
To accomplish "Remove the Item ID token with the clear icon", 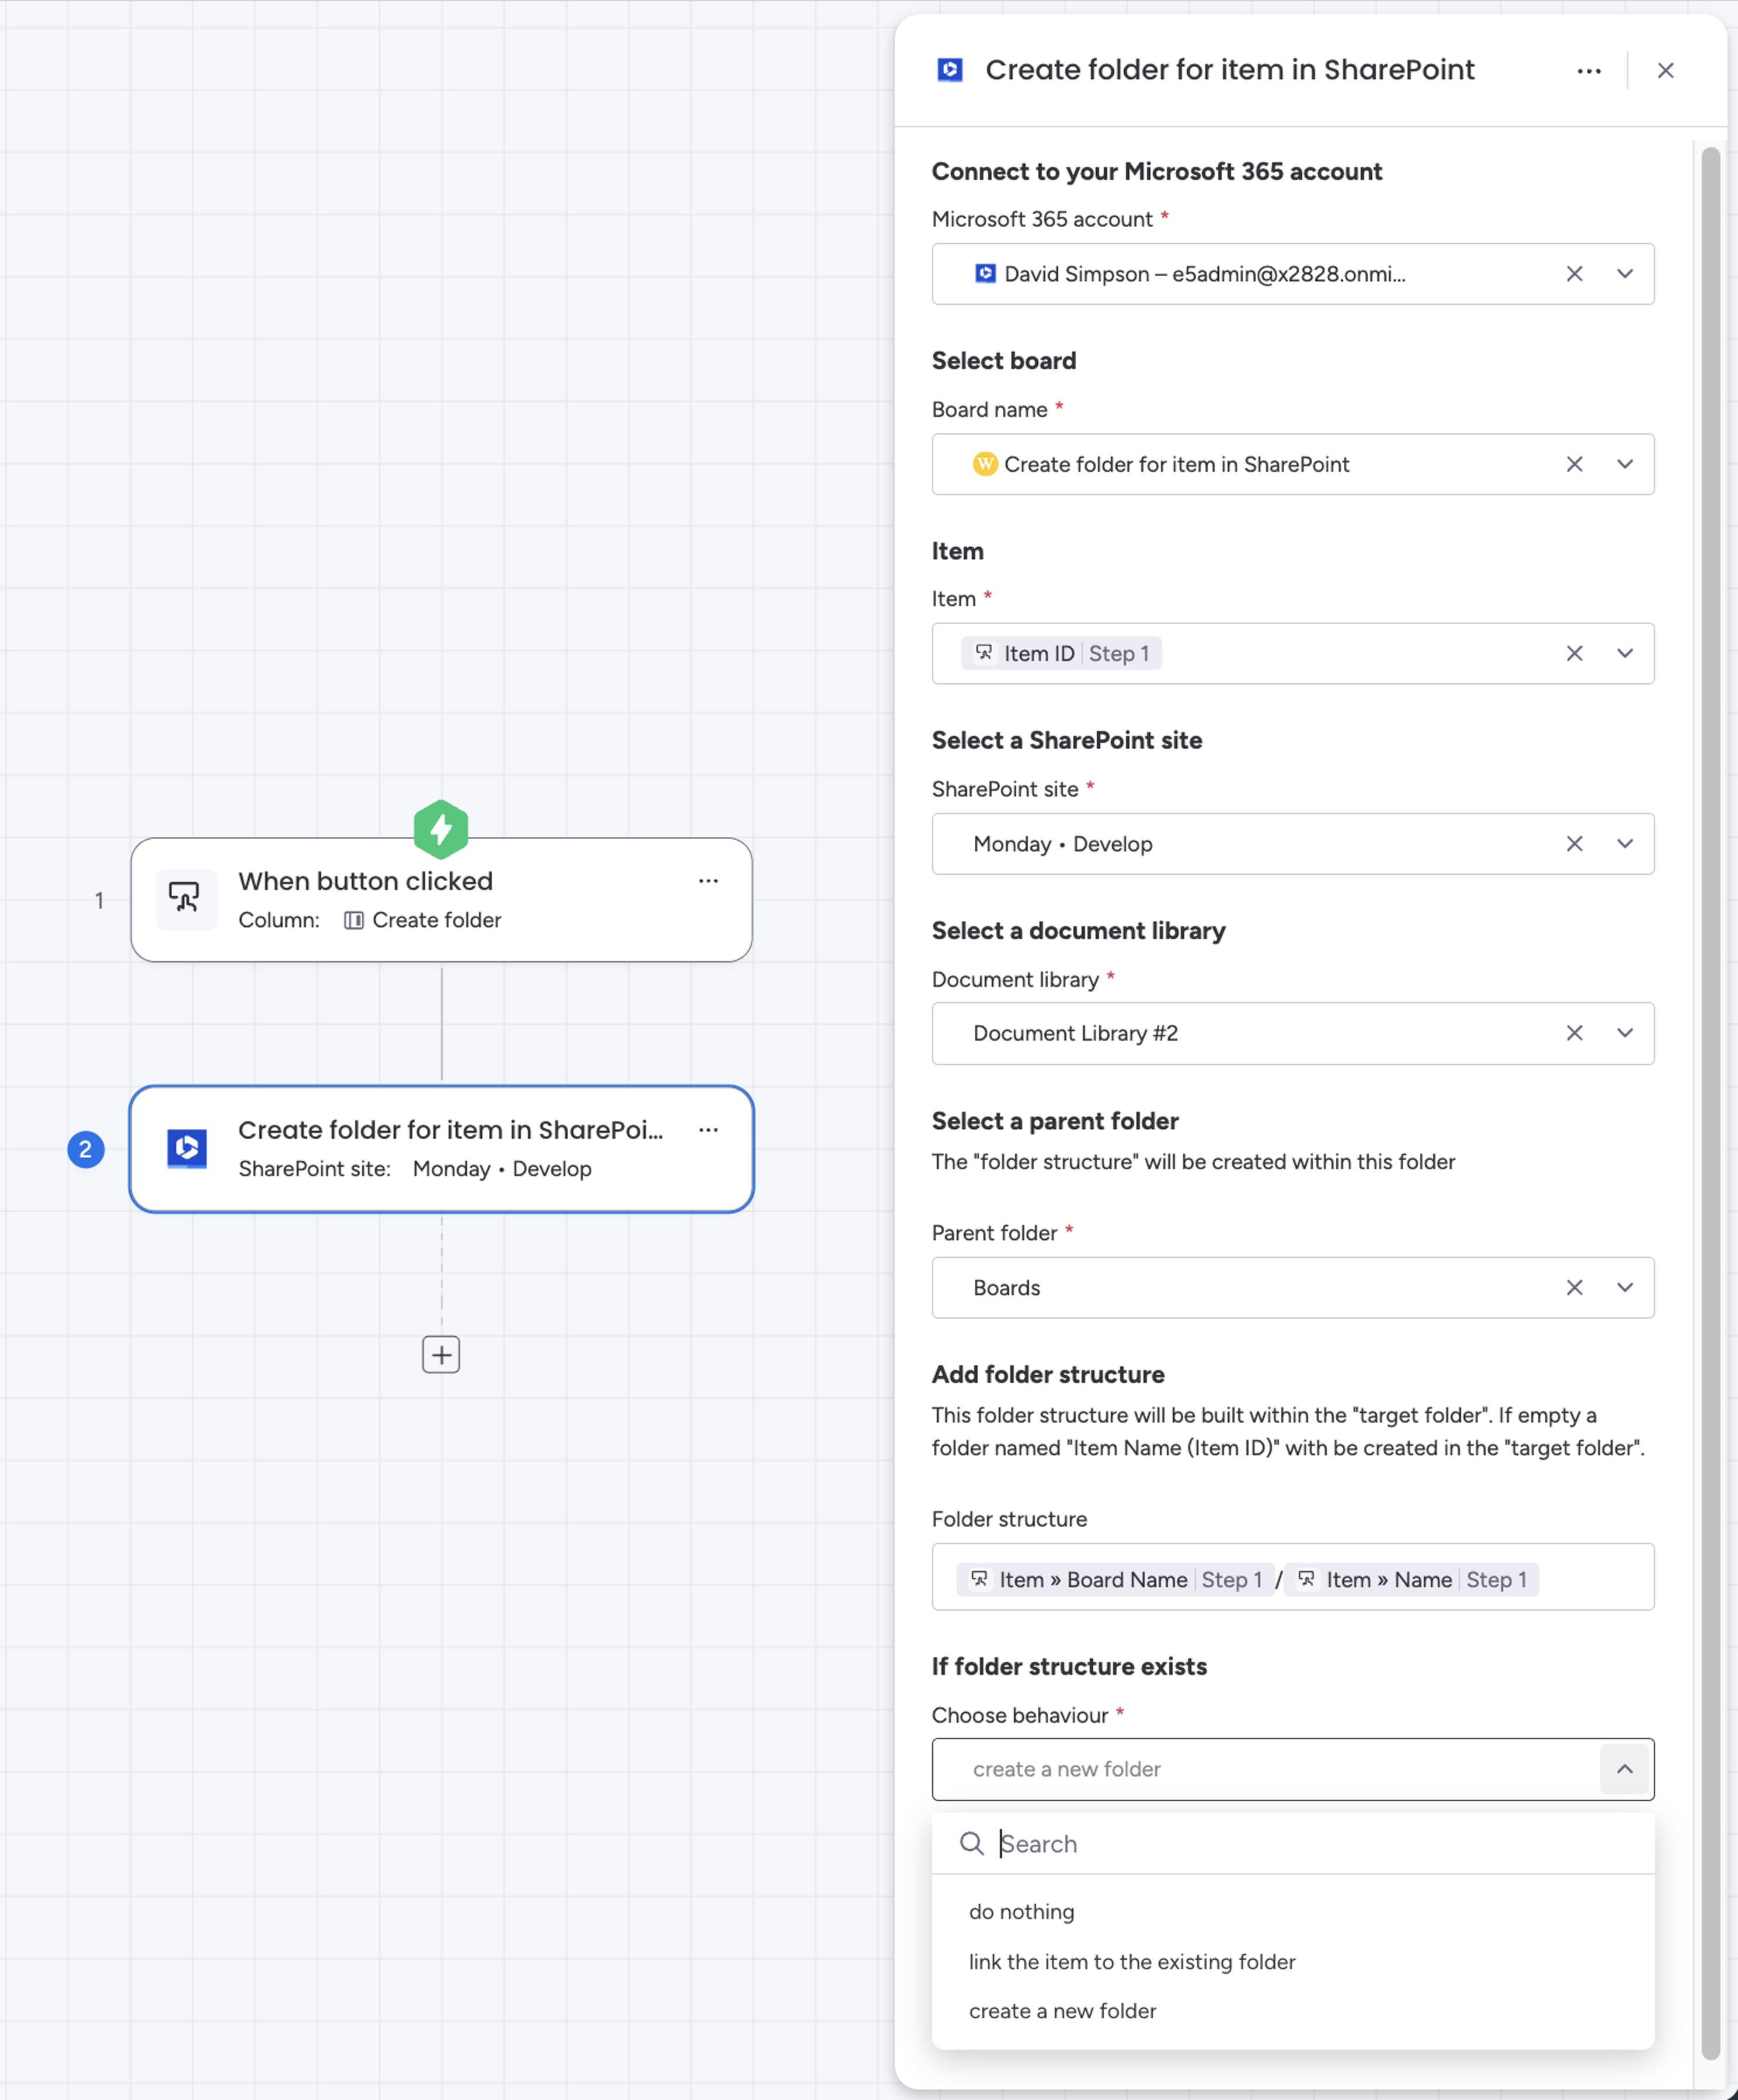I will coord(1574,653).
